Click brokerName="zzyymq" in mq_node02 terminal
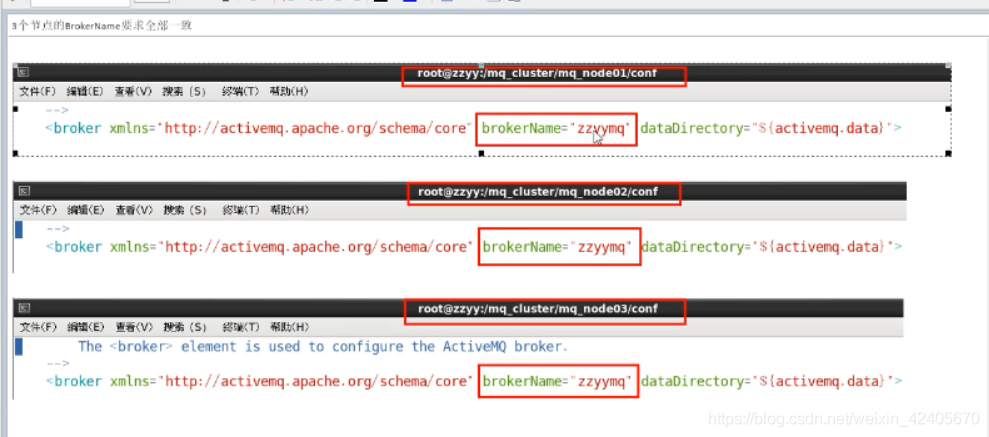 click(x=557, y=247)
